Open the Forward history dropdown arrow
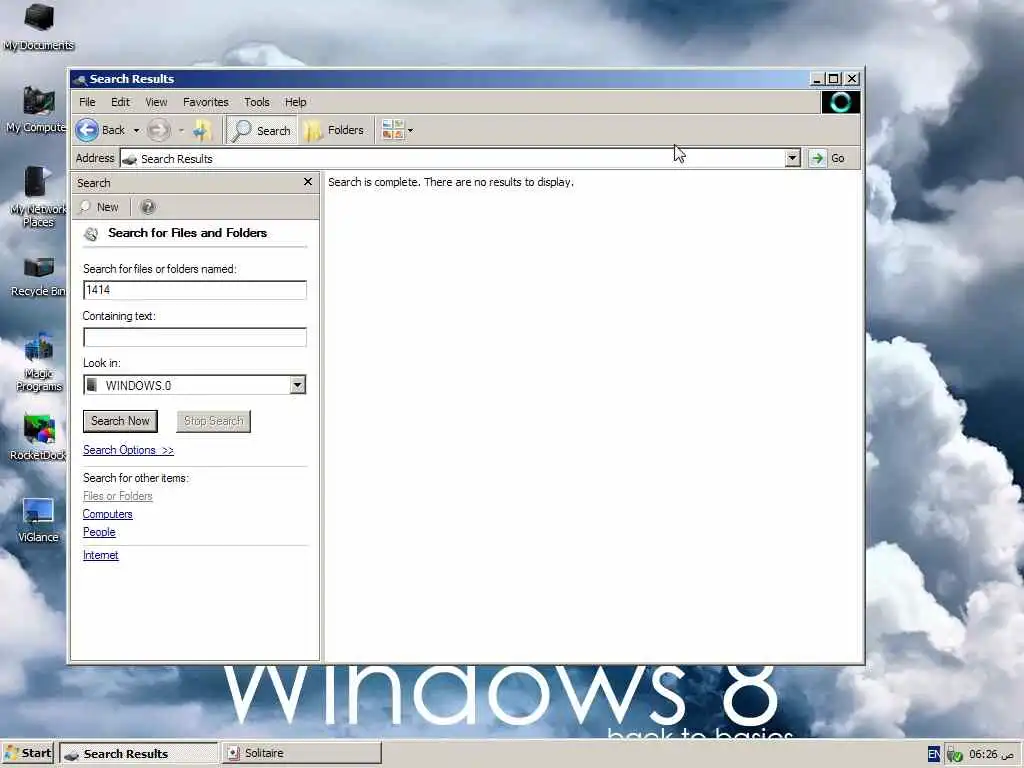Screen dimensions: 1024x768 [181, 130]
